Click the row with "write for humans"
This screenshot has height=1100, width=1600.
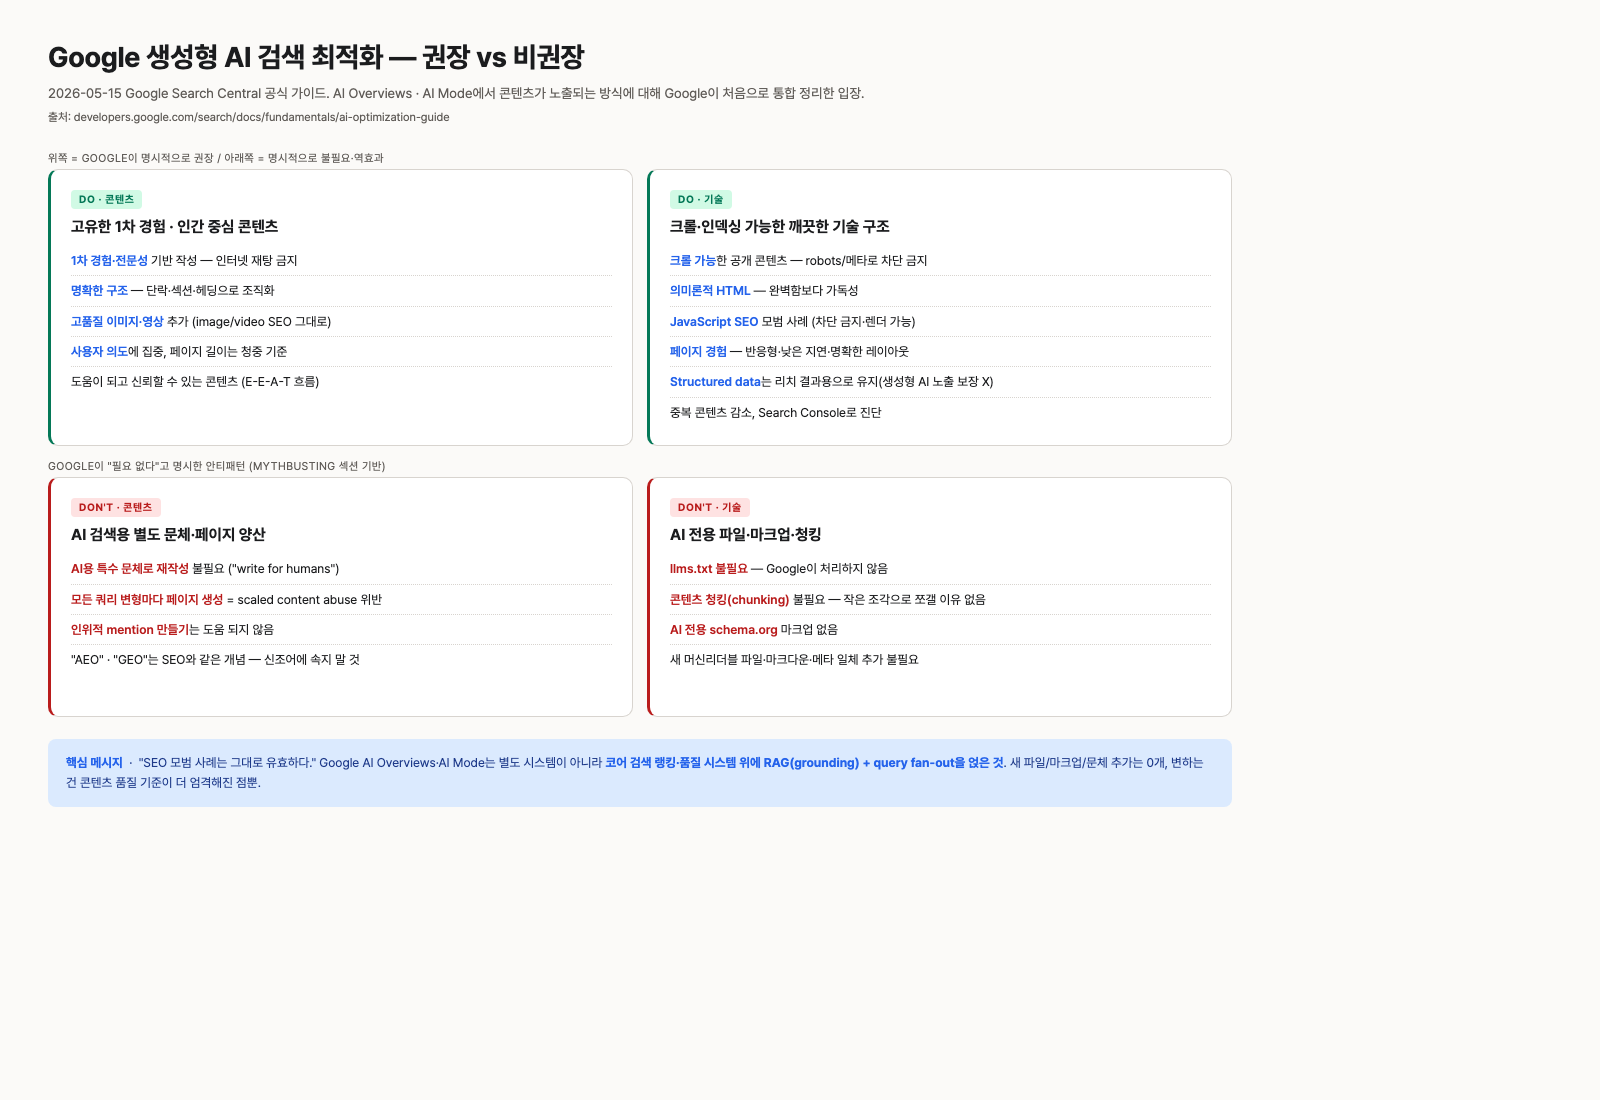coord(341,568)
